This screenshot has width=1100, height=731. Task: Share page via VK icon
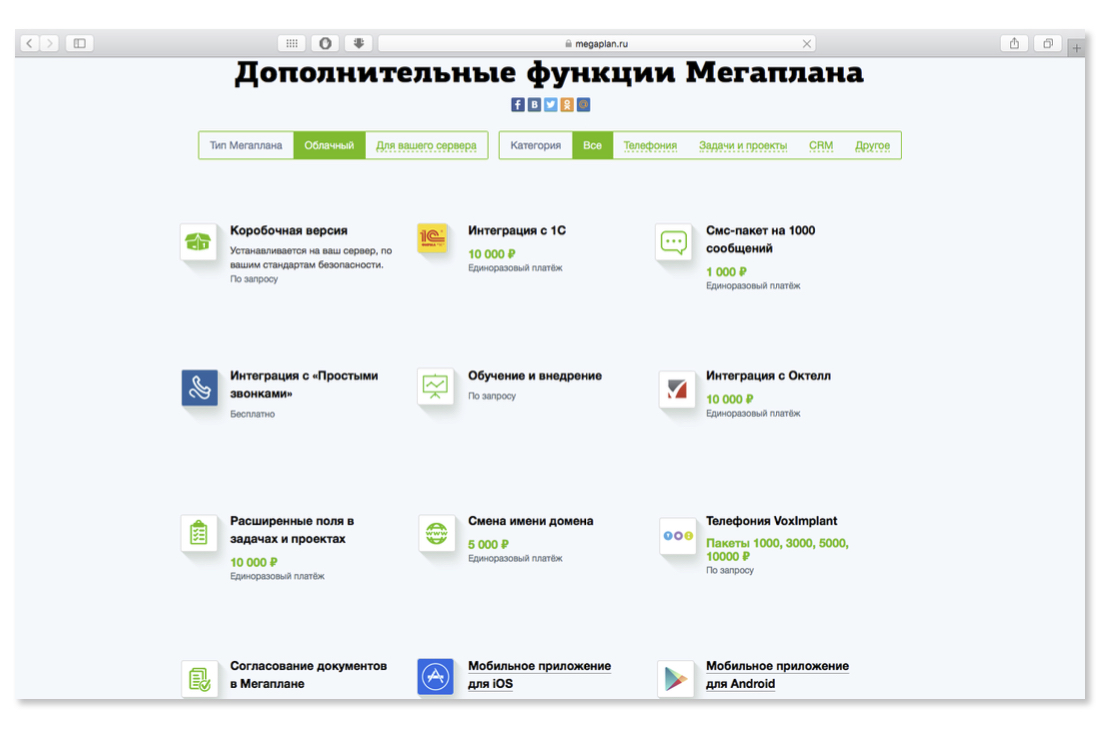tap(534, 105)
